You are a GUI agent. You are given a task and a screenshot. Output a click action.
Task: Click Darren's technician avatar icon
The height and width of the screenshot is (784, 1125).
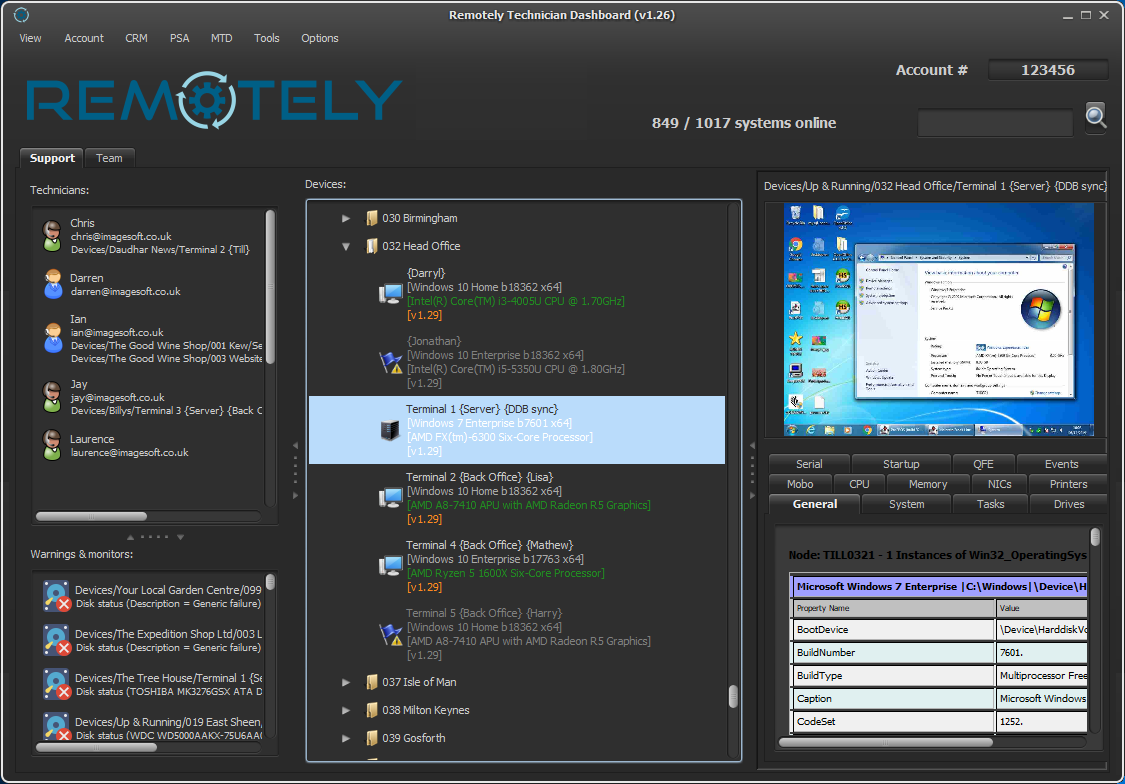point(52,284)
